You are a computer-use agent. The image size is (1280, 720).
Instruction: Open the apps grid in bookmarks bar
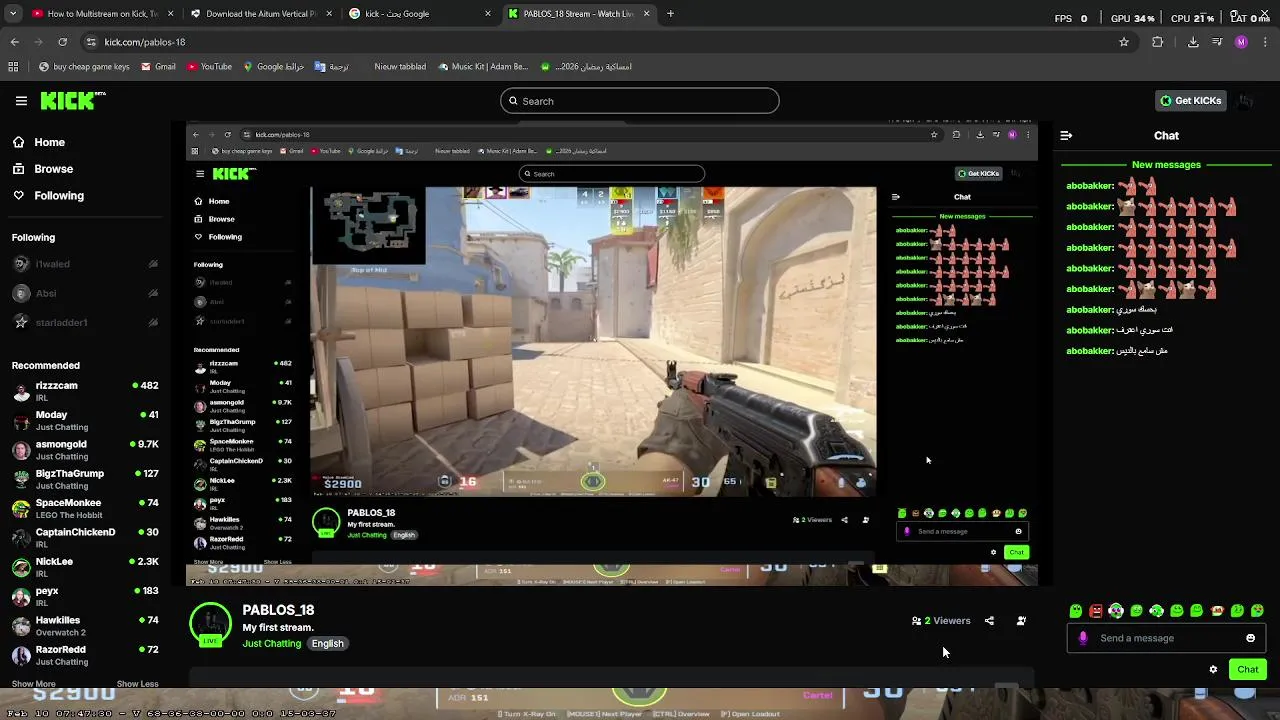[13, 67]
